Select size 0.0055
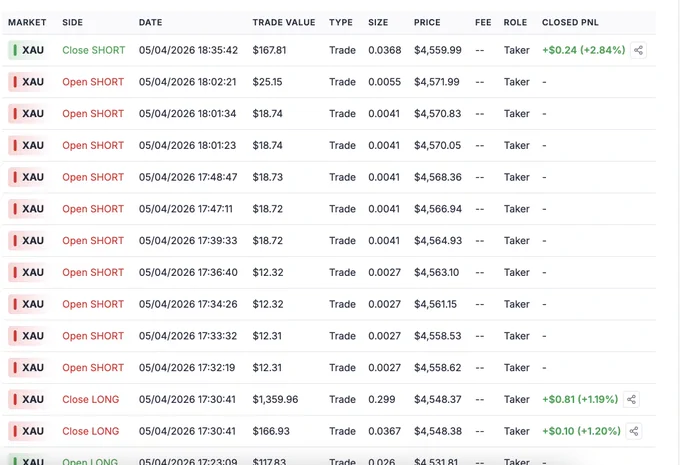This screenshot has width=680, height=465. [385, 82]
